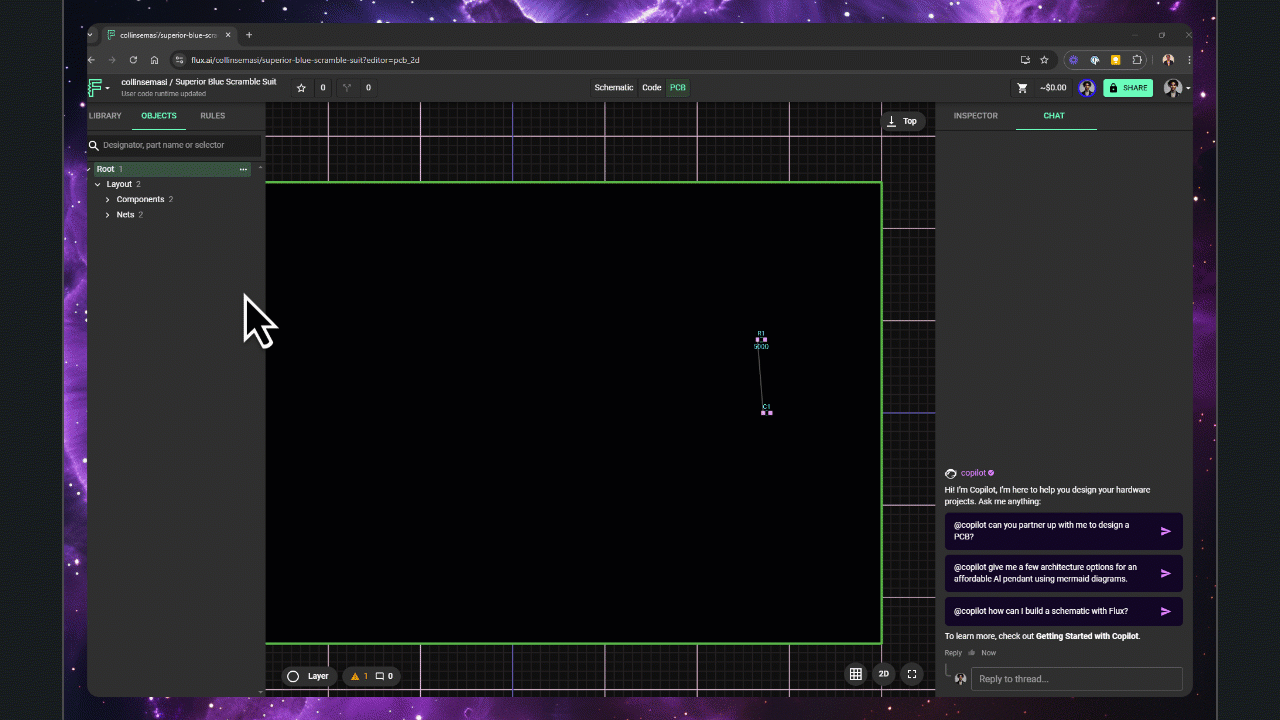Screen dimensions: 1280x720
Task: Open Getting Started with Copilot link
Action: [x=1087, y=636]
